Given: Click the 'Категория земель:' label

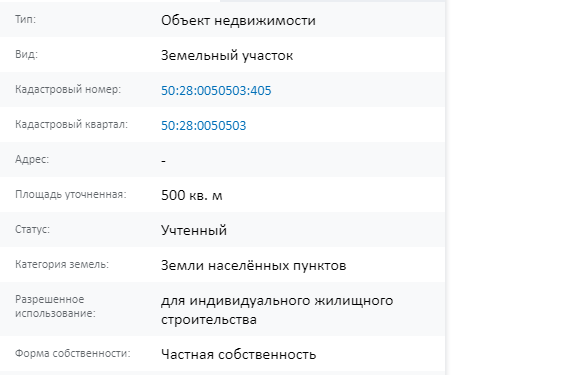Looking at the screenshot, I should [62, 264].
